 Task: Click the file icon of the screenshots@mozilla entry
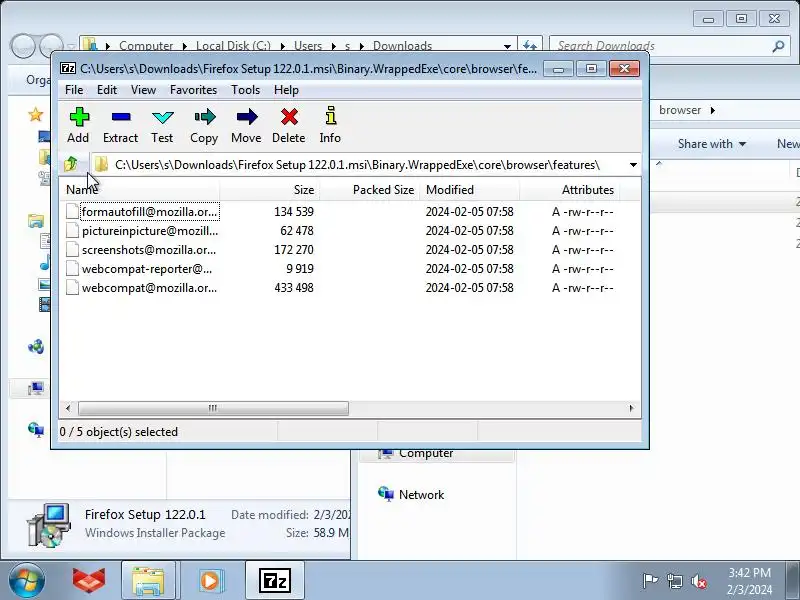click(72, 249)
